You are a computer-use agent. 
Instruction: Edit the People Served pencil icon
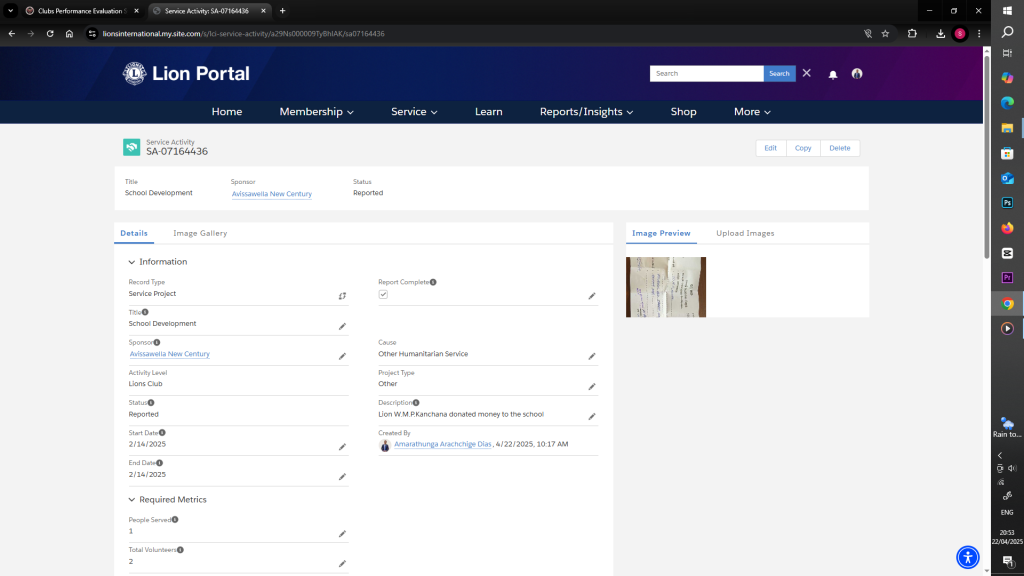[x=342, y=534]
